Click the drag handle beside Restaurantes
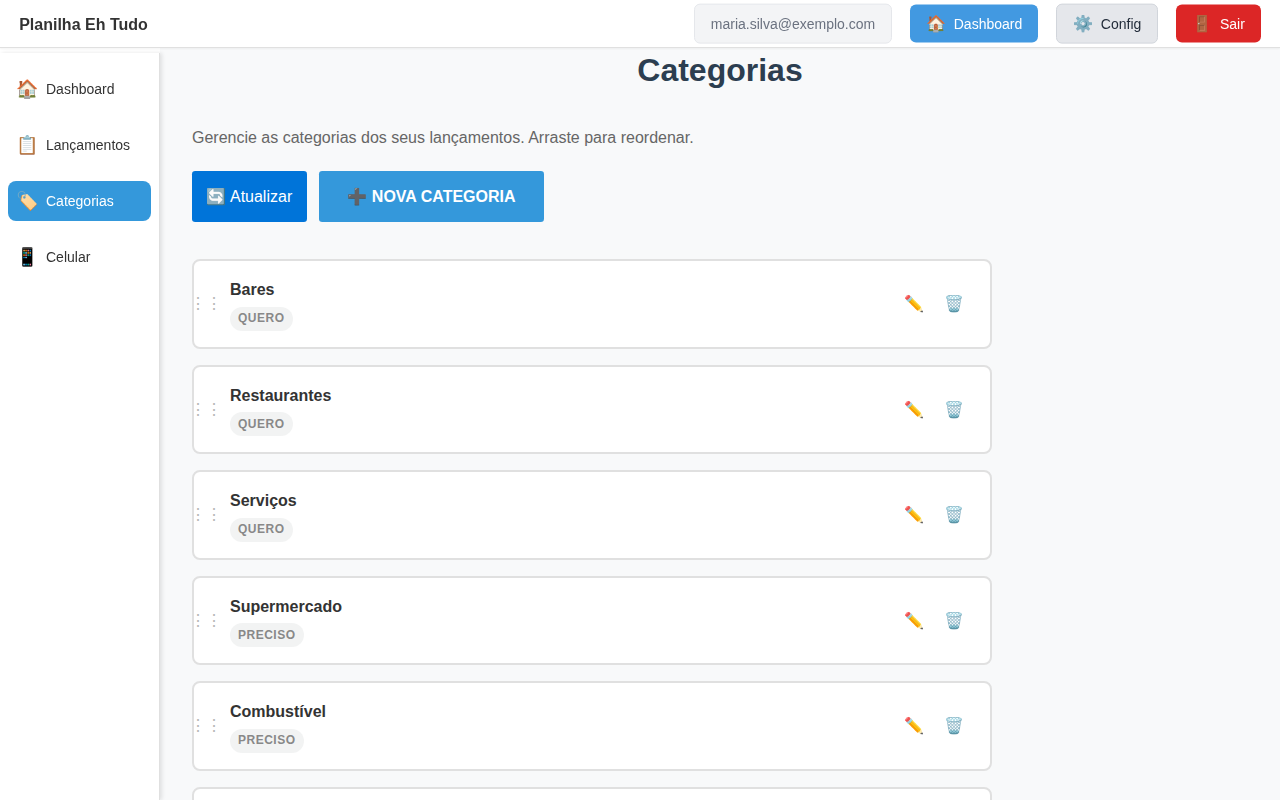Screen dimensions: 1280x800 point(207,409)
